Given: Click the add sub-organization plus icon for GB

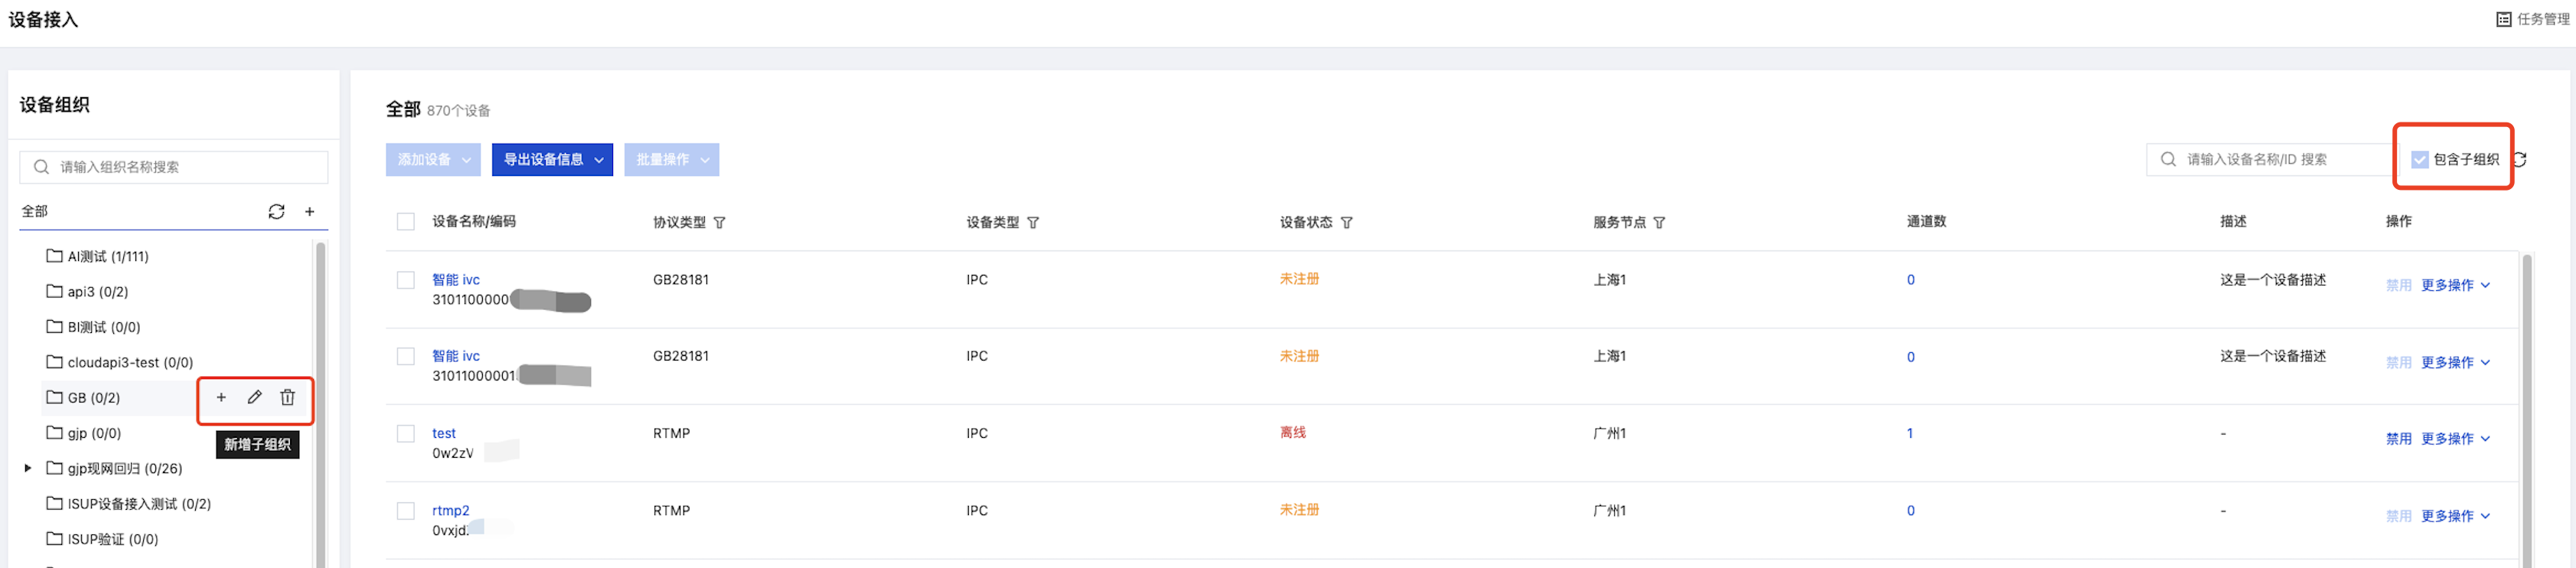Looking at the screenshot, I should click(221, 398).
